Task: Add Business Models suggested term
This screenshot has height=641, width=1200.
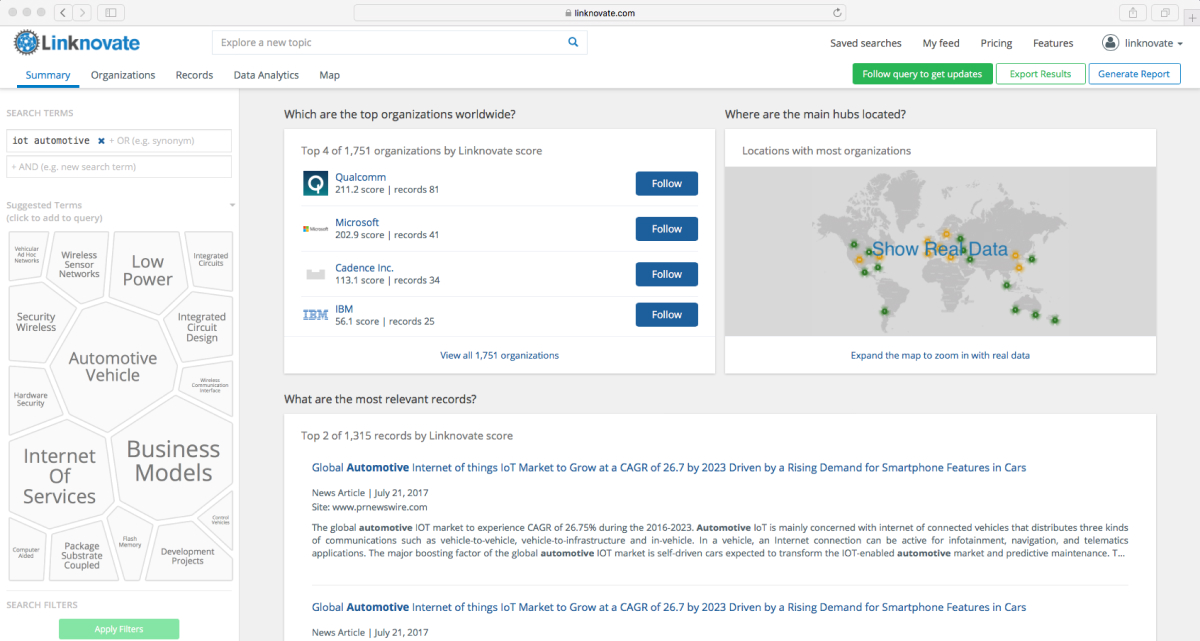Action: [173, 461]
